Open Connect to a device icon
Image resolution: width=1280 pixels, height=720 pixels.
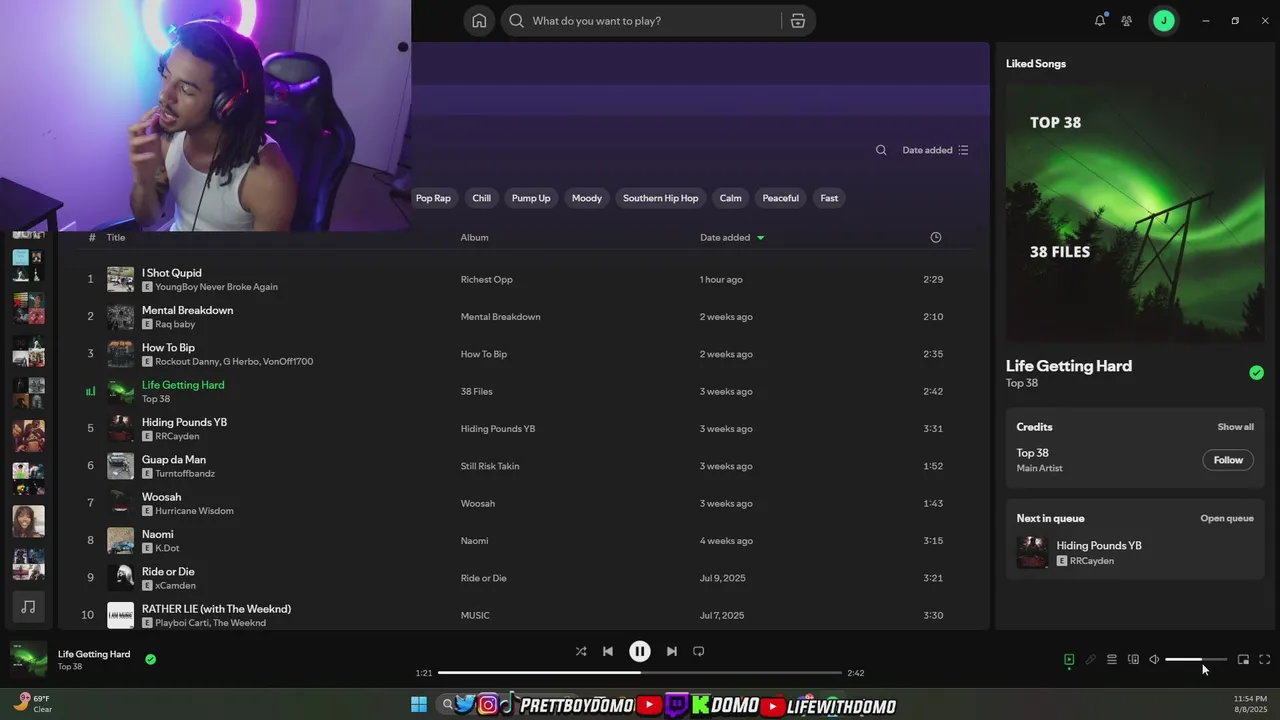coord(1133,660)
